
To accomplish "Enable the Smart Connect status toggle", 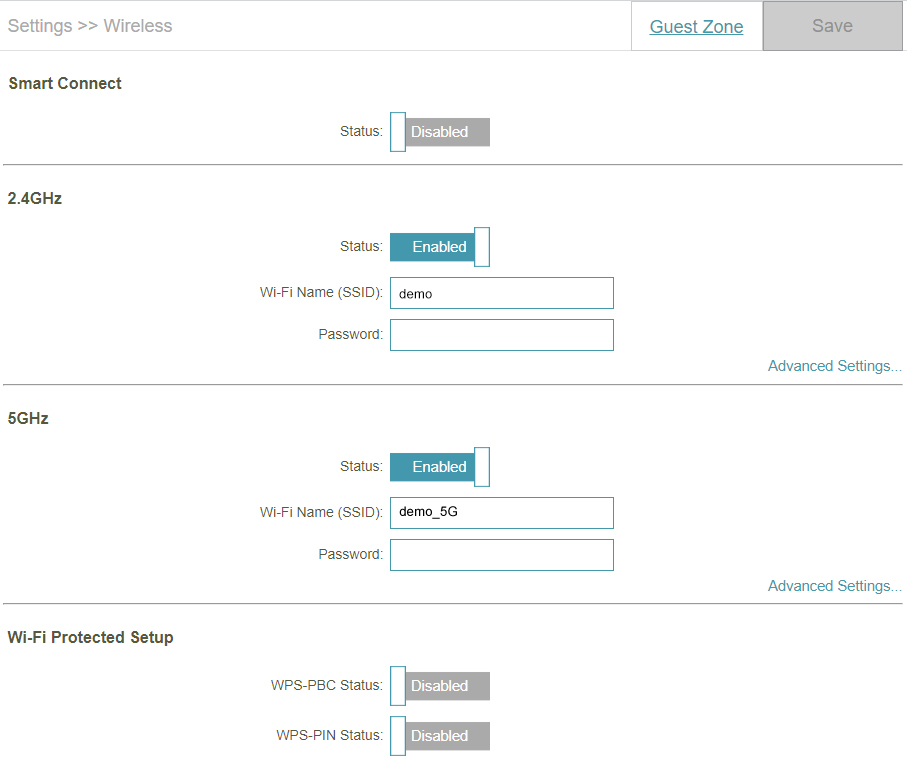I will [440, 132].
